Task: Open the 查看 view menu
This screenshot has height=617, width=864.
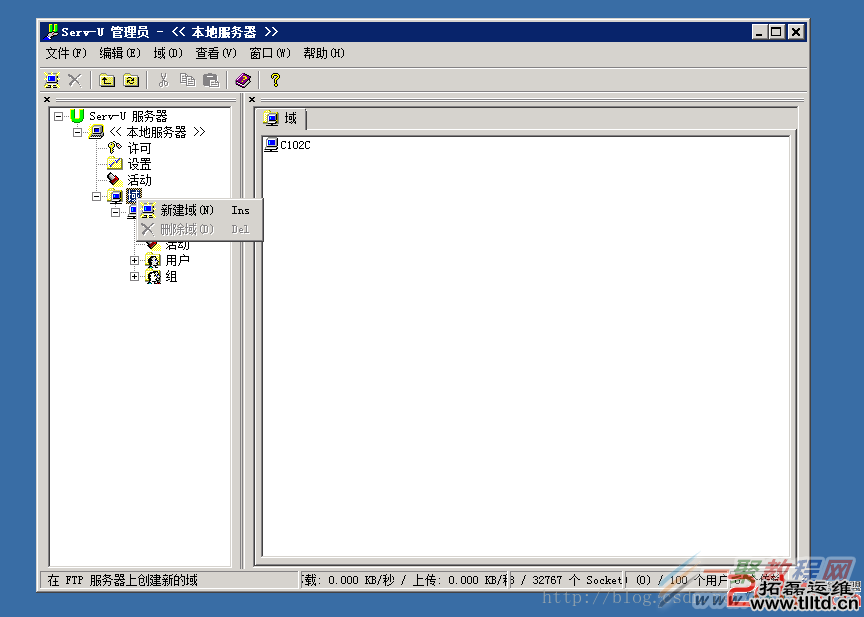Action: (x=215, y=53)
